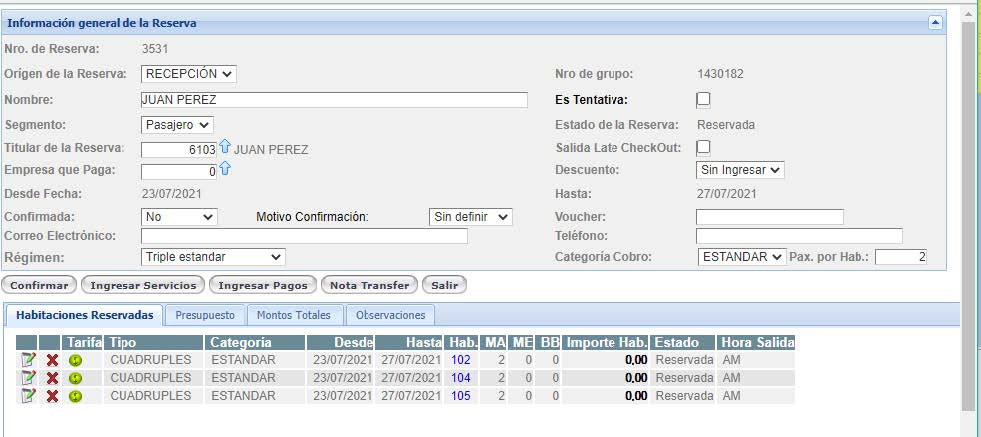Expand the Régimen dropdown
Viewport: 981px width, 437px height.
tap(213, 257)
